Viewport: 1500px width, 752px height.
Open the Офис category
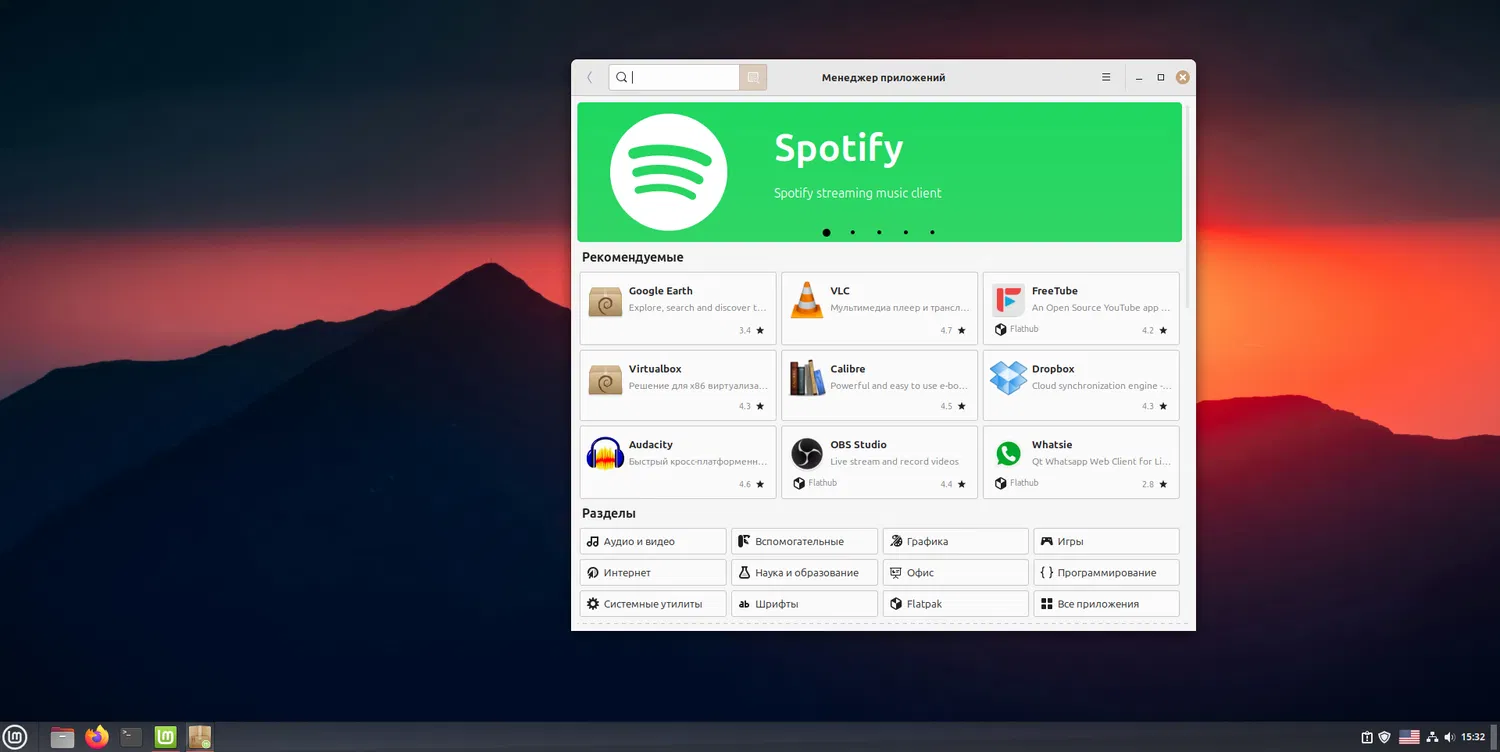(955, 573)
